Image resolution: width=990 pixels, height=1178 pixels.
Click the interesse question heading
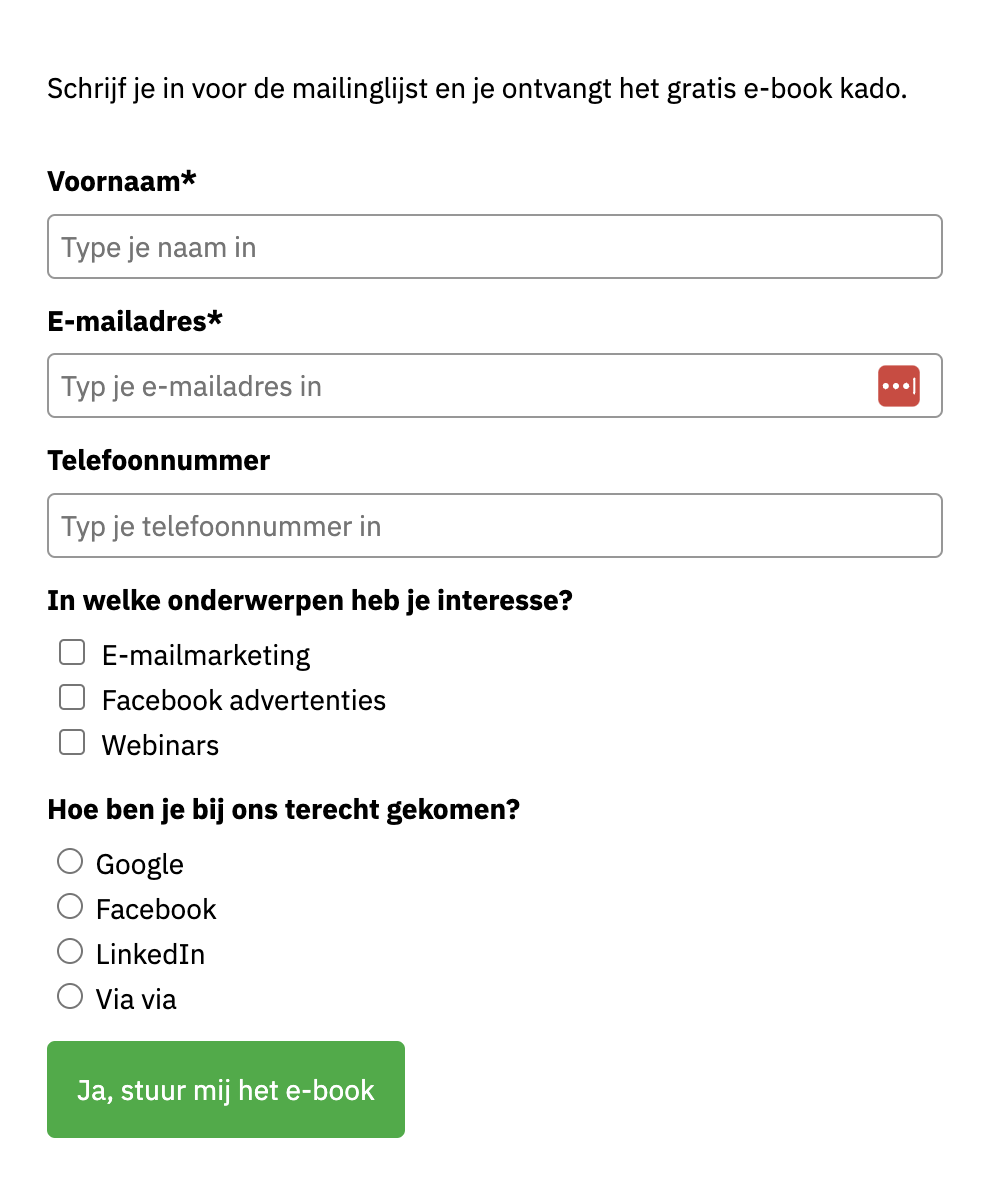point(310,600)
